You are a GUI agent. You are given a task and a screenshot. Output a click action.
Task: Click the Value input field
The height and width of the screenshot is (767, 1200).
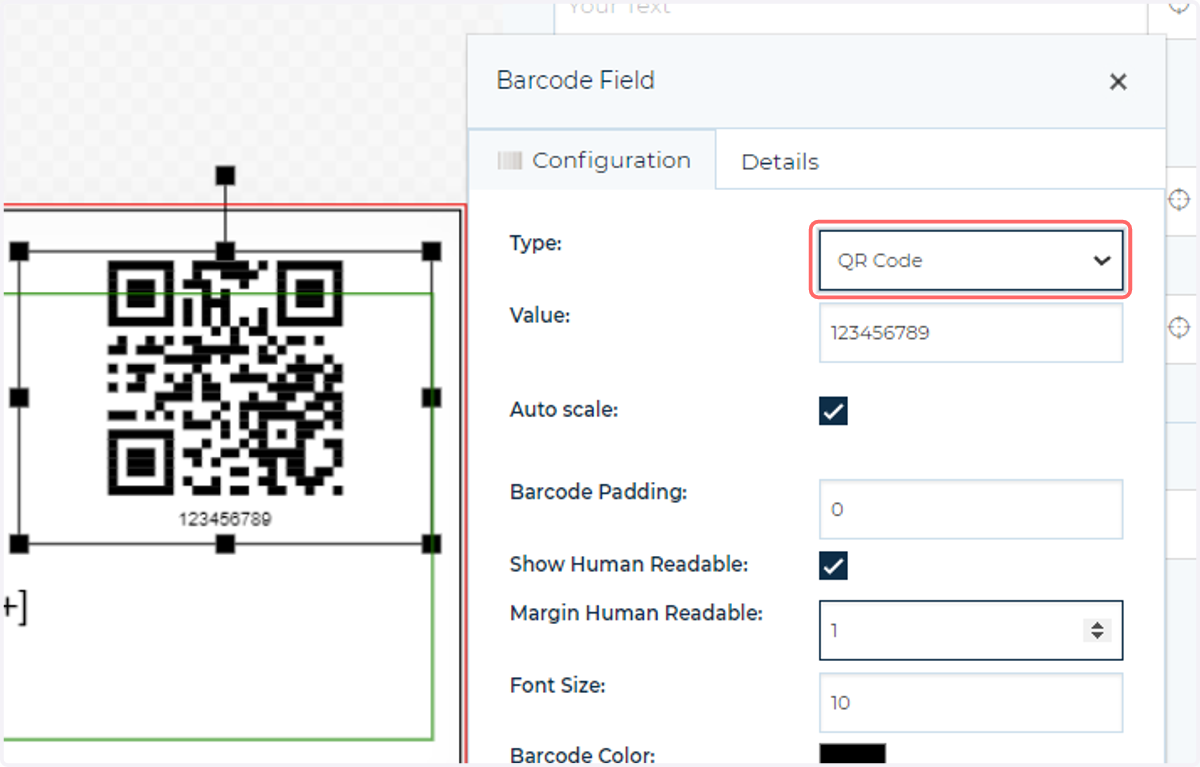970,333
